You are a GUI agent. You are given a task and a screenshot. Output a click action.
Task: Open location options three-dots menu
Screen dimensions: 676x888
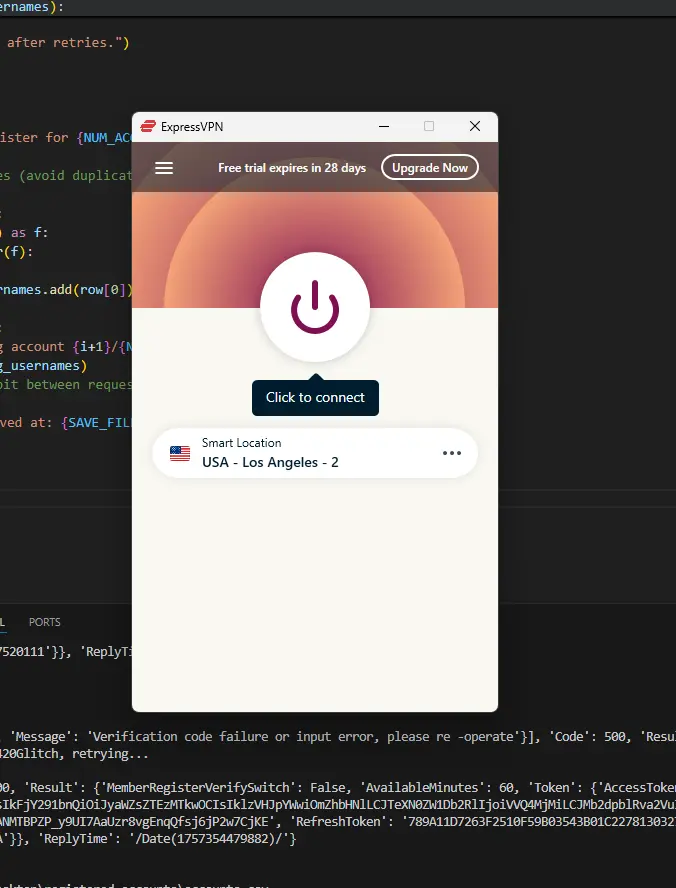pyautogui.click(x=452, y=453)
